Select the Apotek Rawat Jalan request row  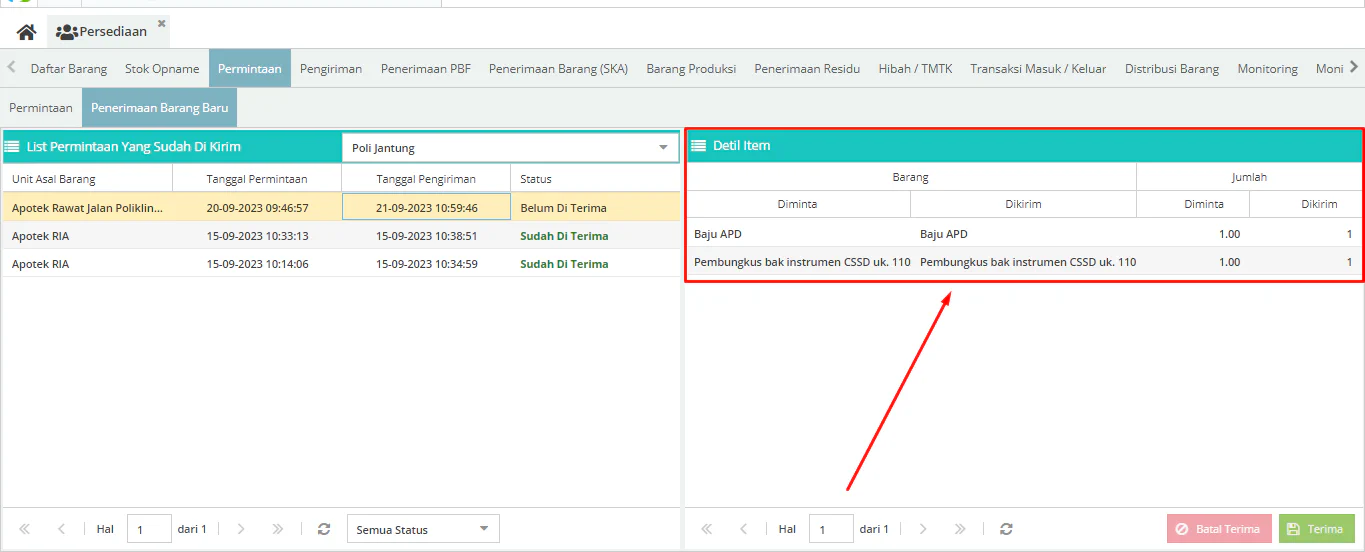coord(87,208)
